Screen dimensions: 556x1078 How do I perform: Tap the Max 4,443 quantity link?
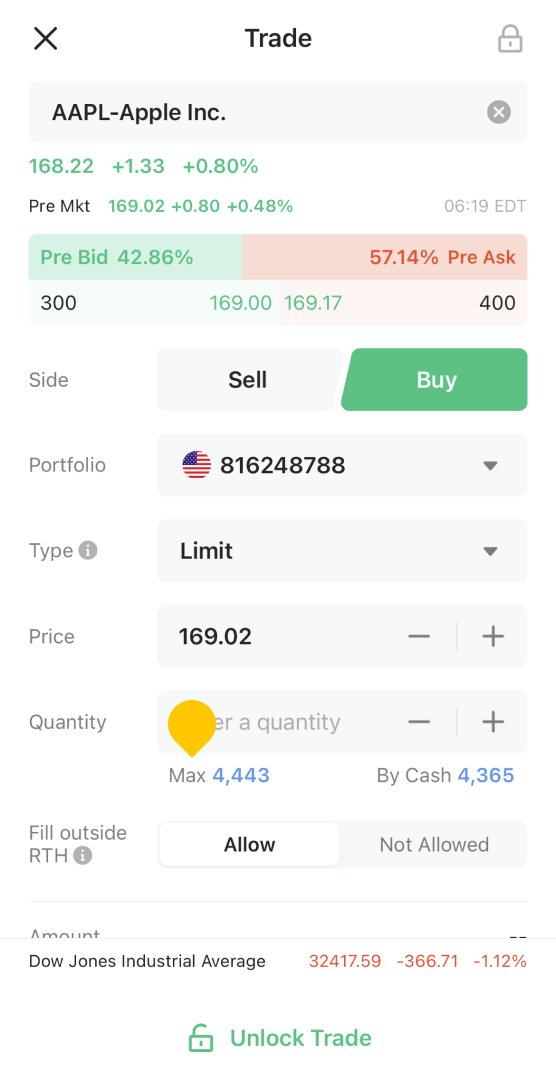(241, 776)
